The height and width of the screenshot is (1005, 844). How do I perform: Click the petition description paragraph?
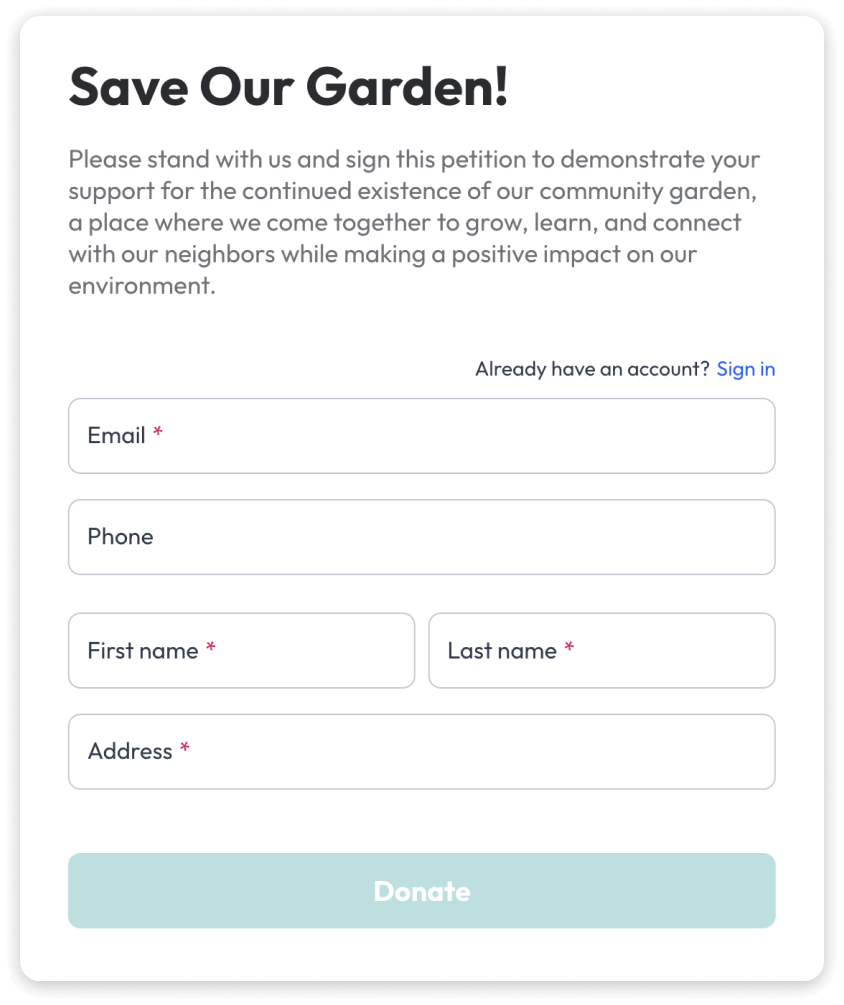pyautogui.click(x=413, y=222)
